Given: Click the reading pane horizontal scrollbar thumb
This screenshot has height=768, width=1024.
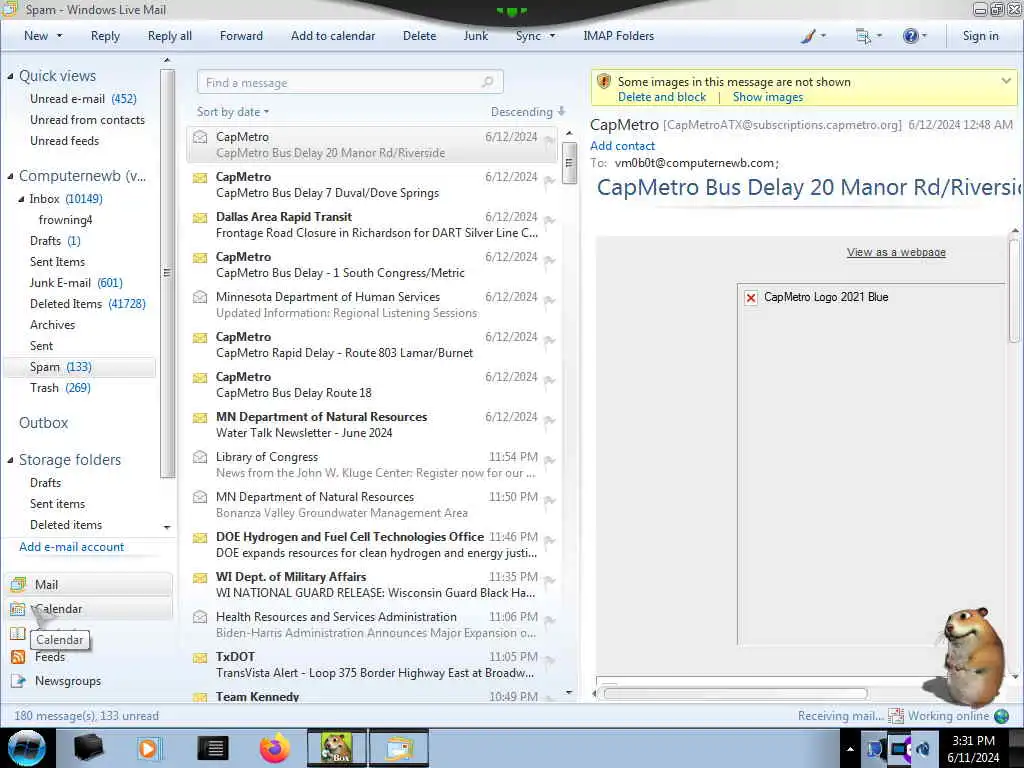Looking at the screenshot, I should click(x=735, y=694).
